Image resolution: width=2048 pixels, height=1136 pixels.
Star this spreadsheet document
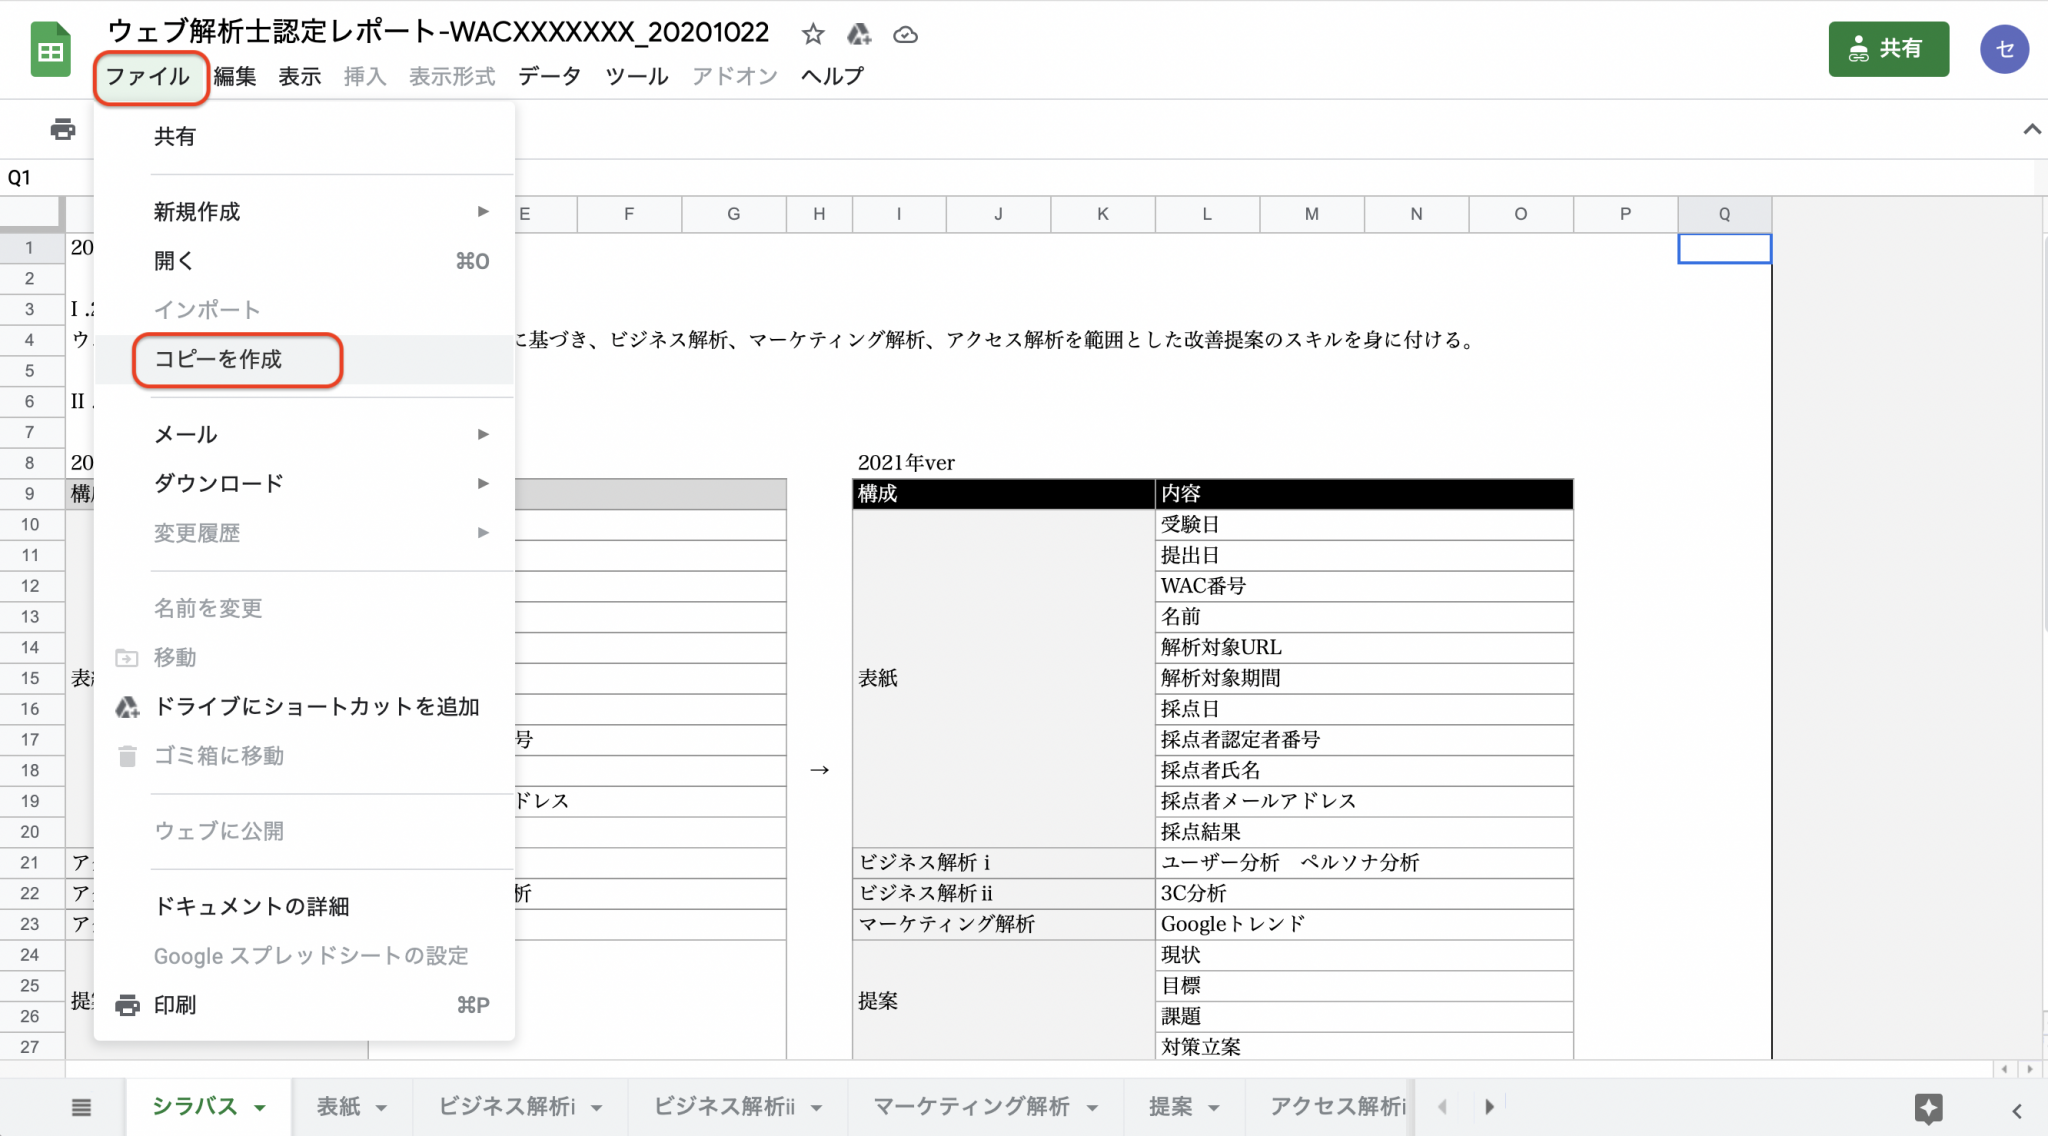coord(813,35)
